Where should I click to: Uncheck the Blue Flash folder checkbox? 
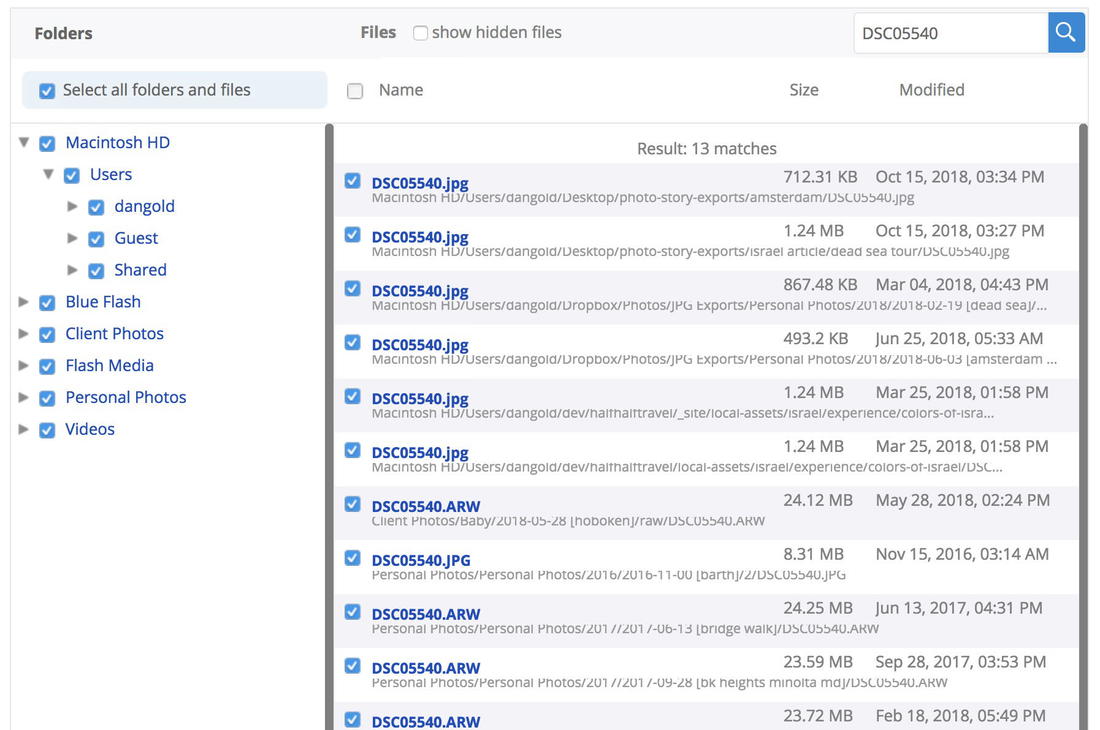click(x=47, y=303)
